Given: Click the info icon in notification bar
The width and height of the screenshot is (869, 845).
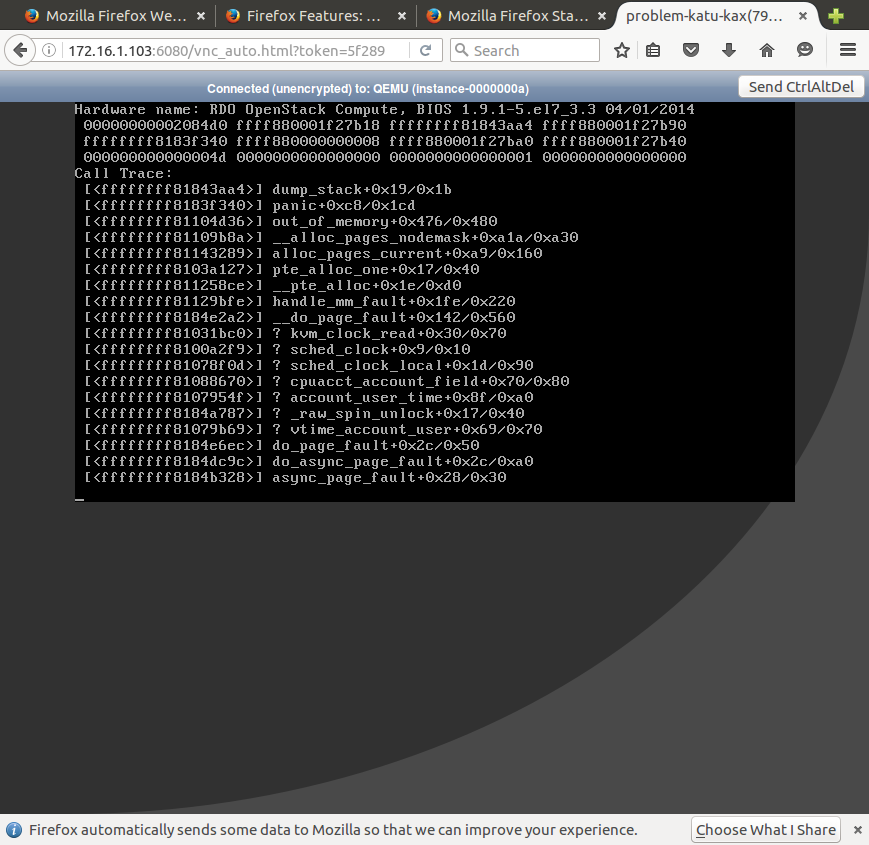Looking at the screenshot, I should (13, 829).
